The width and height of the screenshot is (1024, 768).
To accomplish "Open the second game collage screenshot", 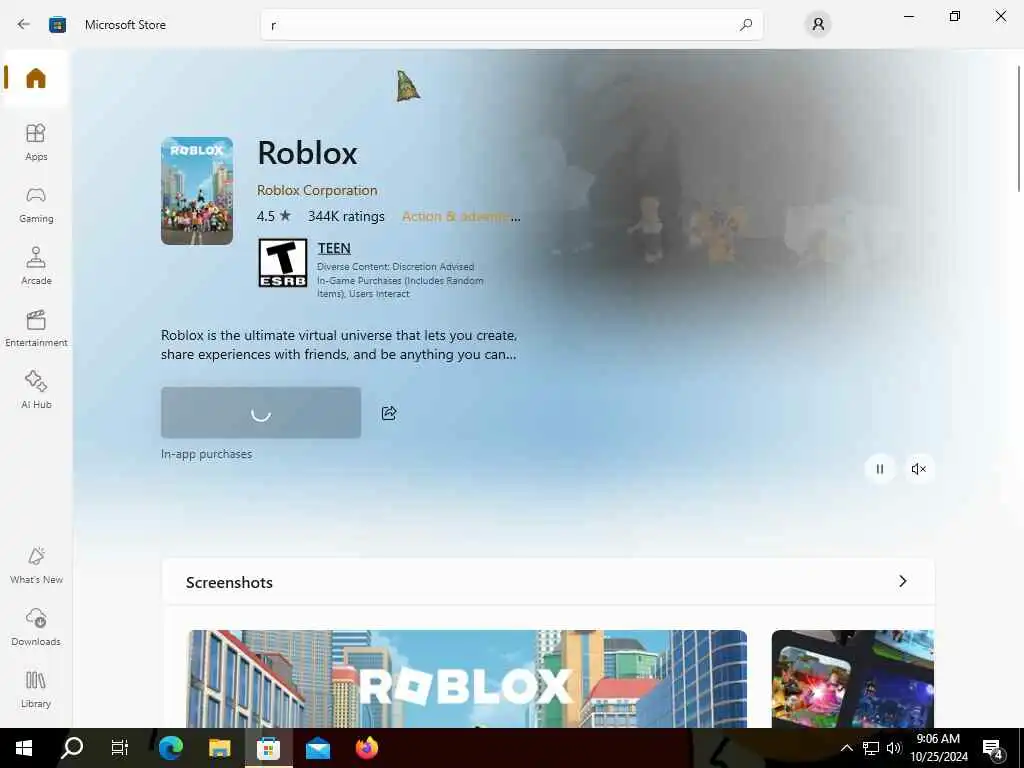I will 852,679.
